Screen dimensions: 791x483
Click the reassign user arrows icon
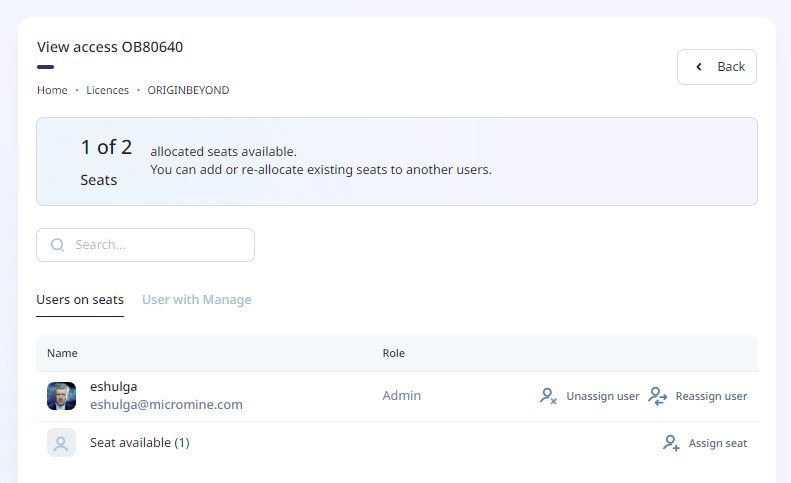pos(657,396)
